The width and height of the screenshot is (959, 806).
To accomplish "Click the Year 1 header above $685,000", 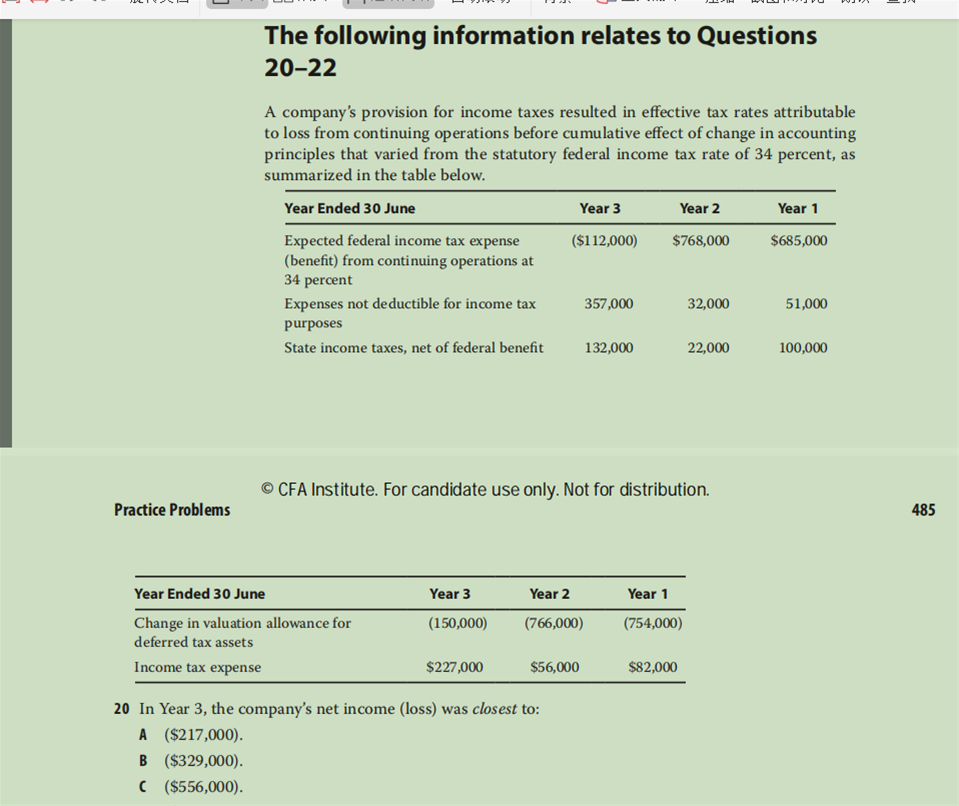I will click(x=798, y=209).
